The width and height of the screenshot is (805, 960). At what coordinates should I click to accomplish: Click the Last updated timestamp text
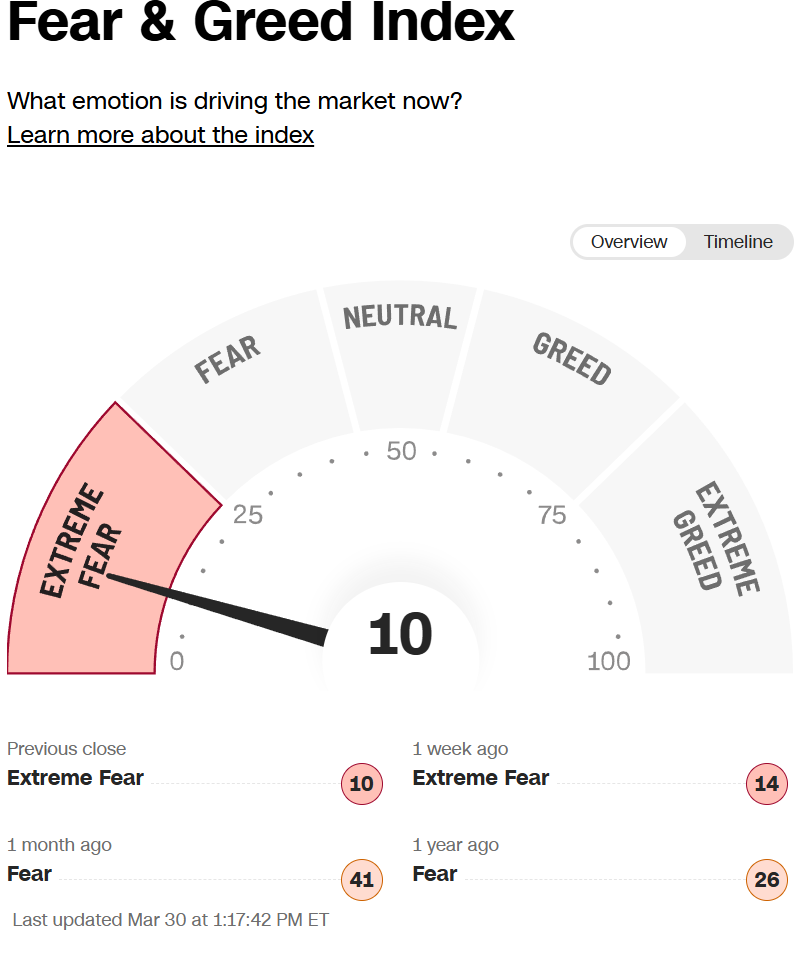click(171, 920)
